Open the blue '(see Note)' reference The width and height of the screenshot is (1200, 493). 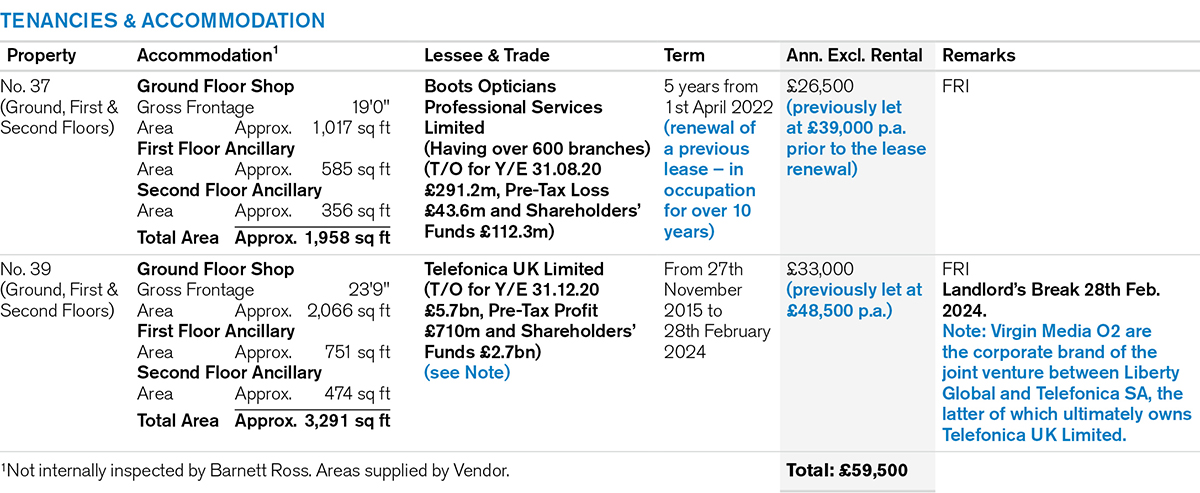[467, 372]
